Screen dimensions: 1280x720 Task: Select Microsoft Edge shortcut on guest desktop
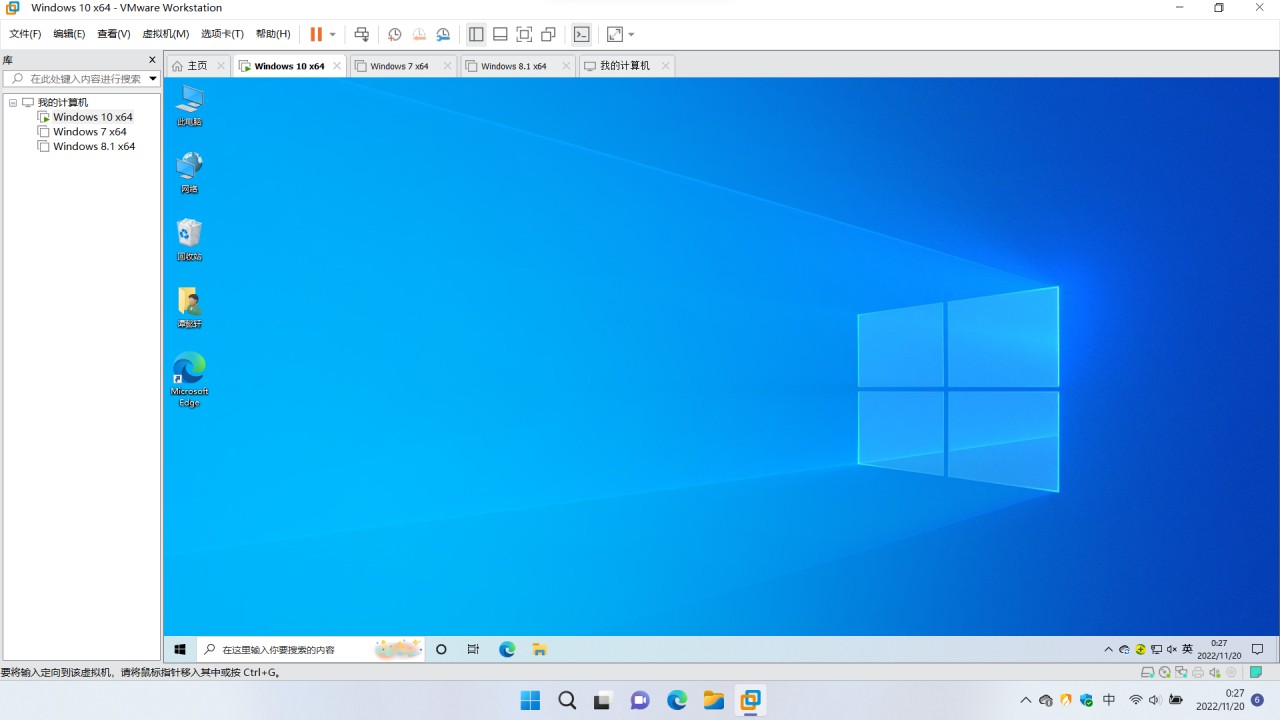point(189,380)
